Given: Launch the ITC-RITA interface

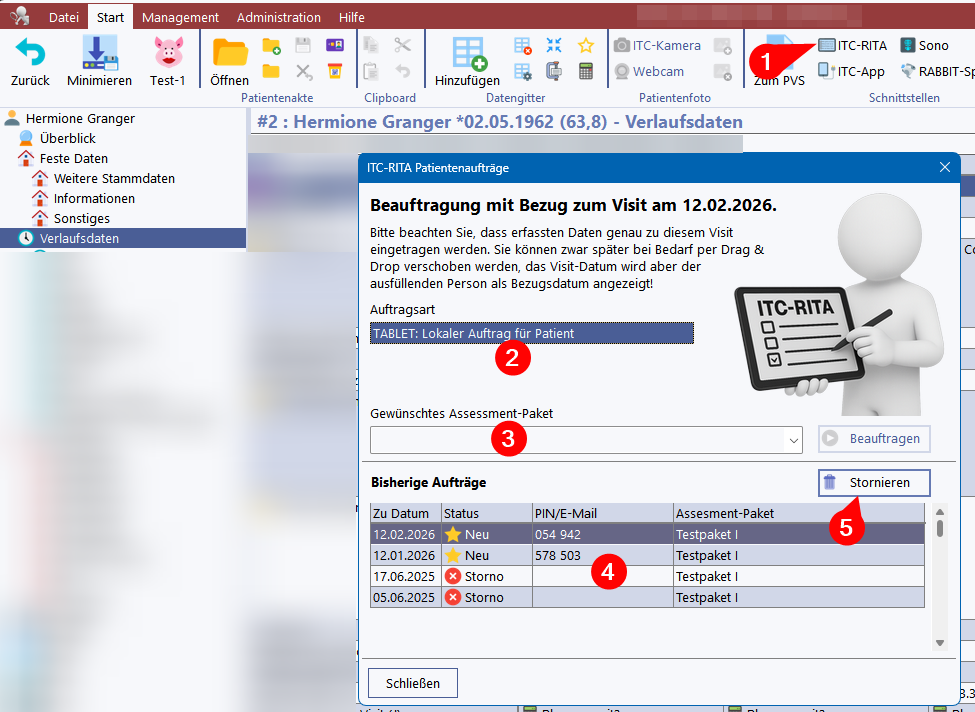Looking at the screenshot, I should tap(852, 45).
